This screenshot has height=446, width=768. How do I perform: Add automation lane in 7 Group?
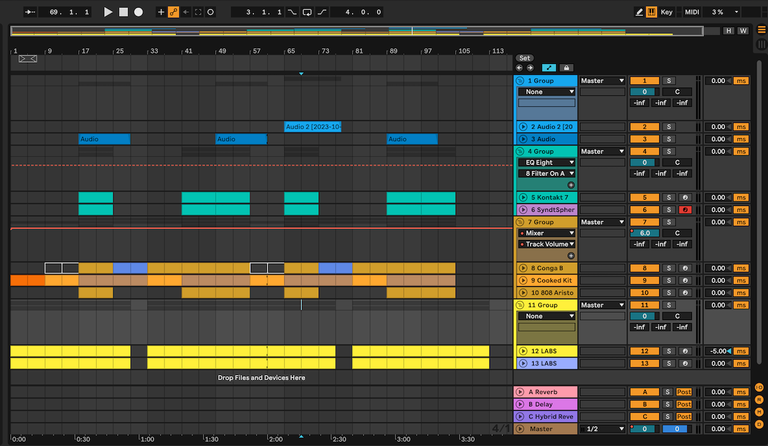click(571, 256)
